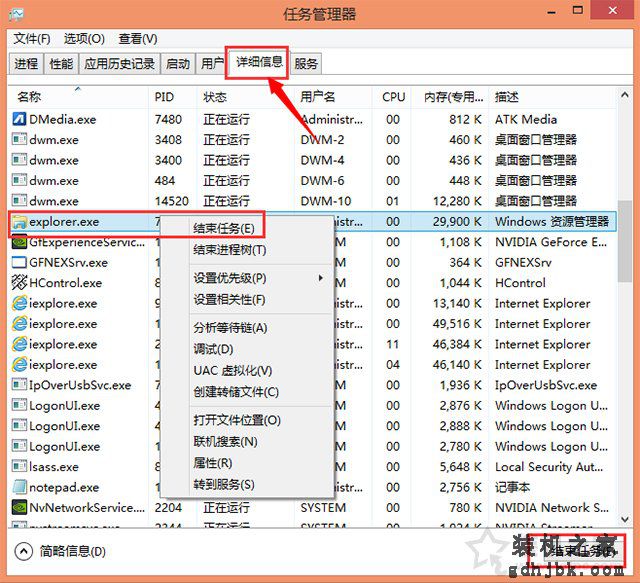
Task: Click the scrollbar down arrow
Action: pos(624,519)
